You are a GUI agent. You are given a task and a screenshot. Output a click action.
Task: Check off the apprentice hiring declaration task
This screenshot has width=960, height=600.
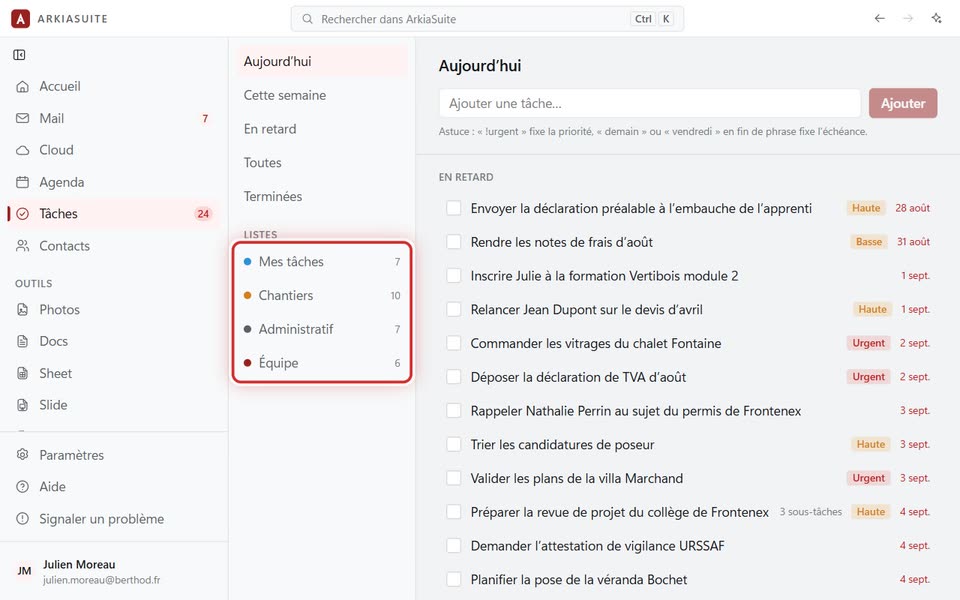[x=454, y=208]
